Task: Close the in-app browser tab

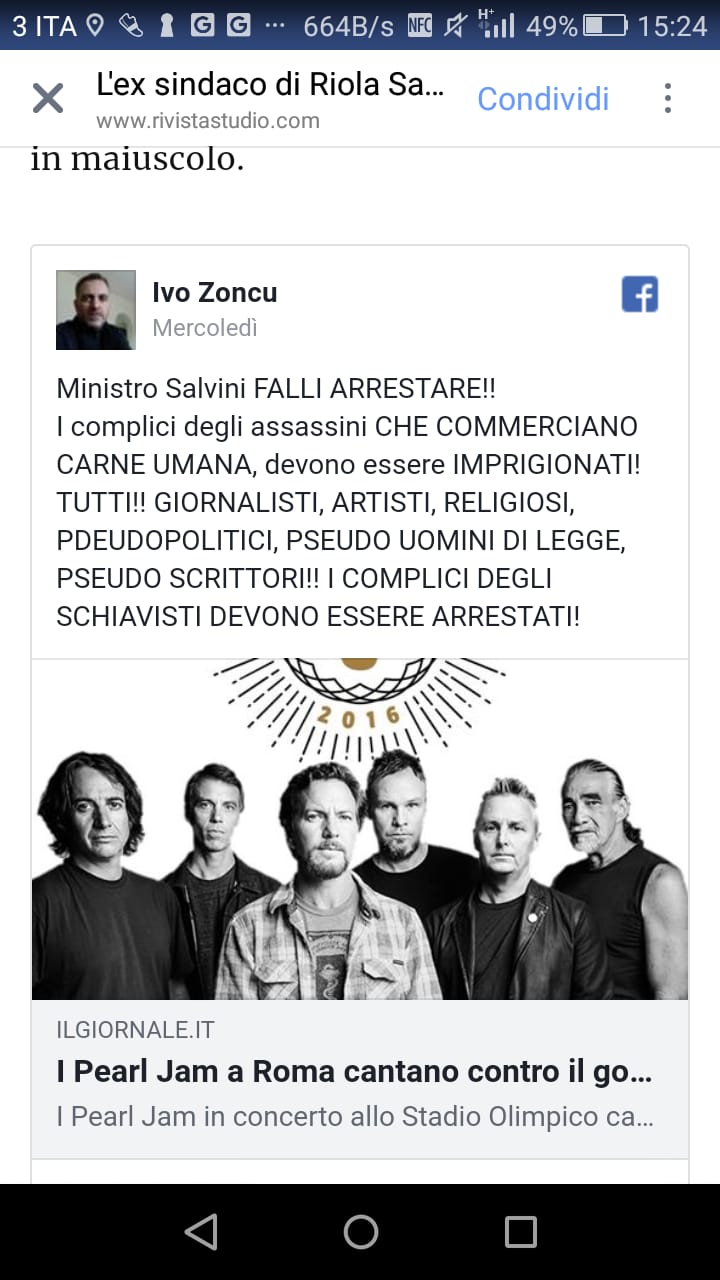Action: [47, 99]
